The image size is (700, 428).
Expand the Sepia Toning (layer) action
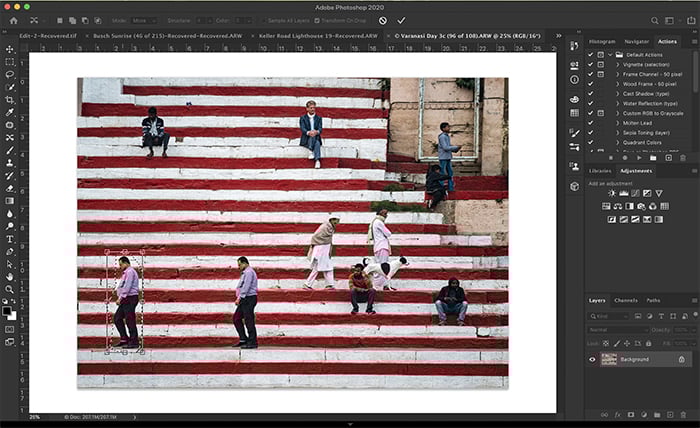pos(618,133)
